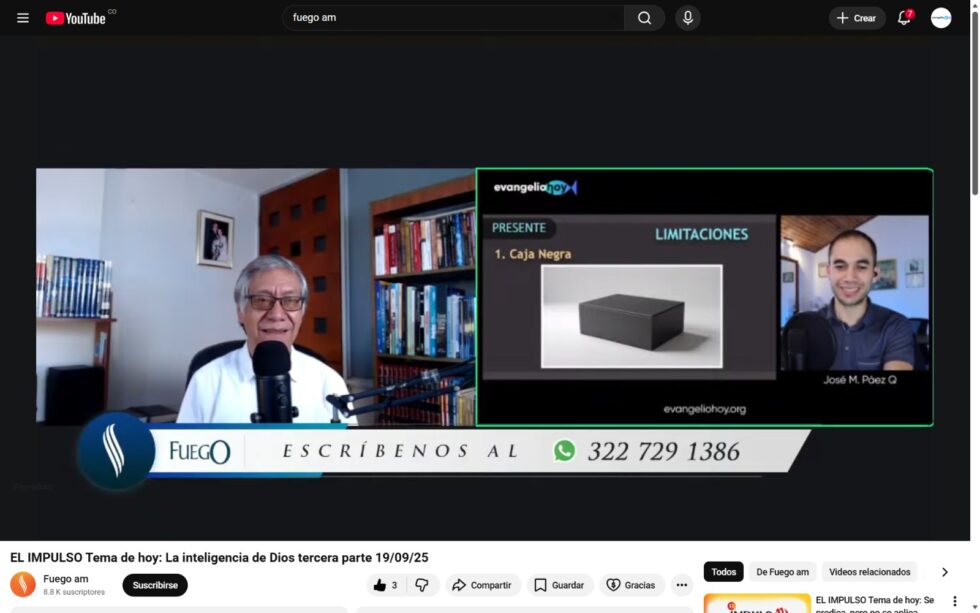Click the search field with 'fuego am'

coord(455,18)
